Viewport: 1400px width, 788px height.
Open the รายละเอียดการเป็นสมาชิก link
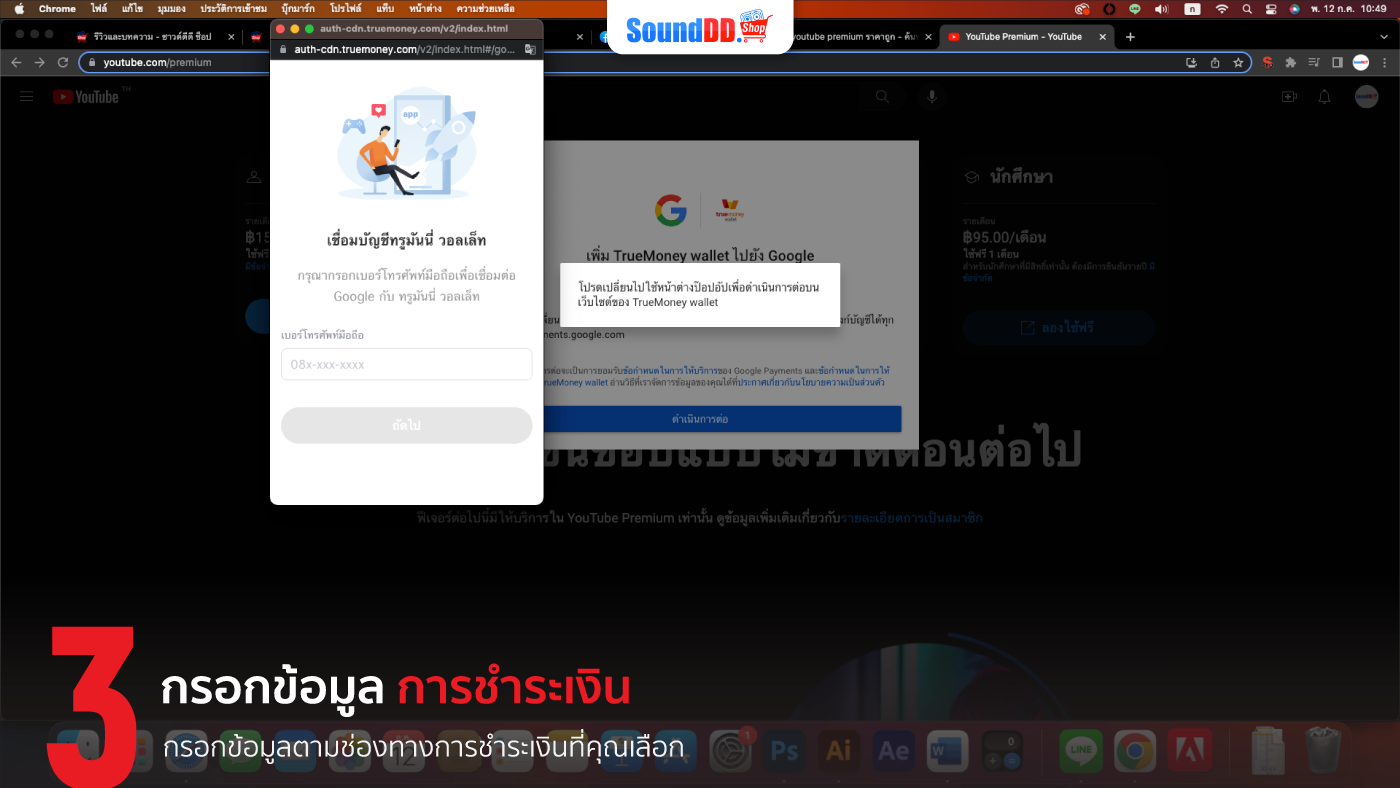[911, 518]
